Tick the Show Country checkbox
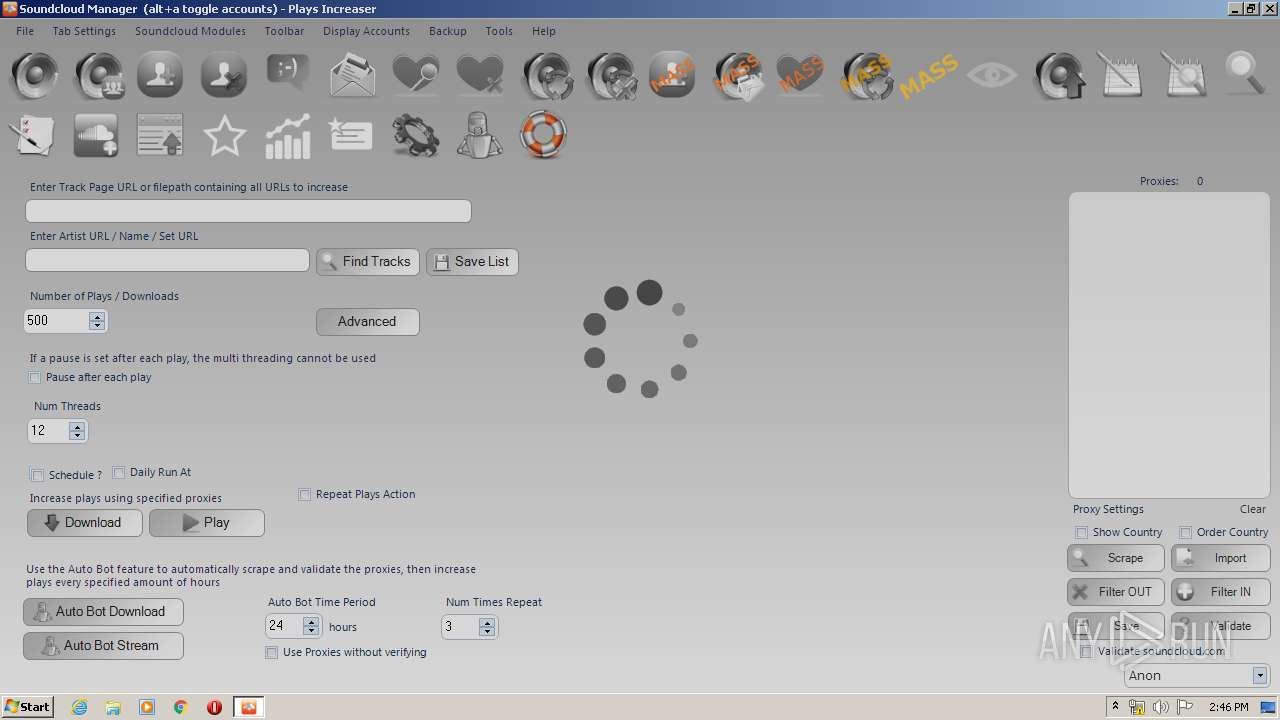 click(1081, 533)
